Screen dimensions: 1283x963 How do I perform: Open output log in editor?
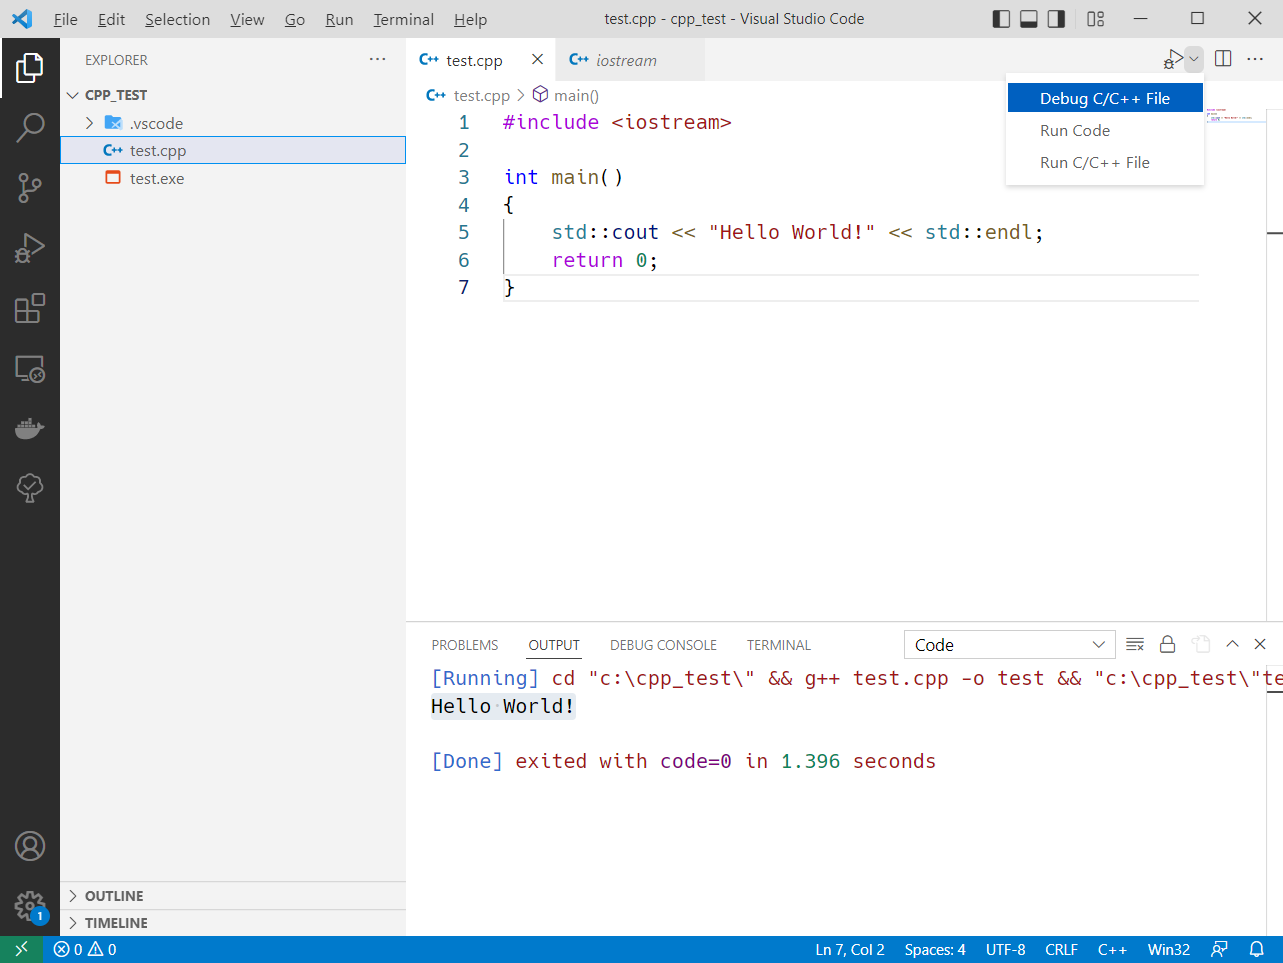click(x=1201, y=645)
